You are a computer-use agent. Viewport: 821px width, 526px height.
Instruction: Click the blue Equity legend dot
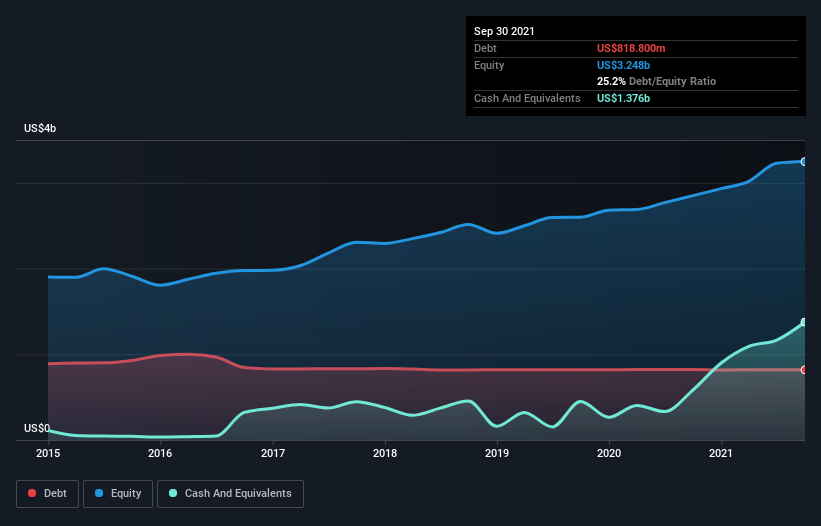click(99, 493)
